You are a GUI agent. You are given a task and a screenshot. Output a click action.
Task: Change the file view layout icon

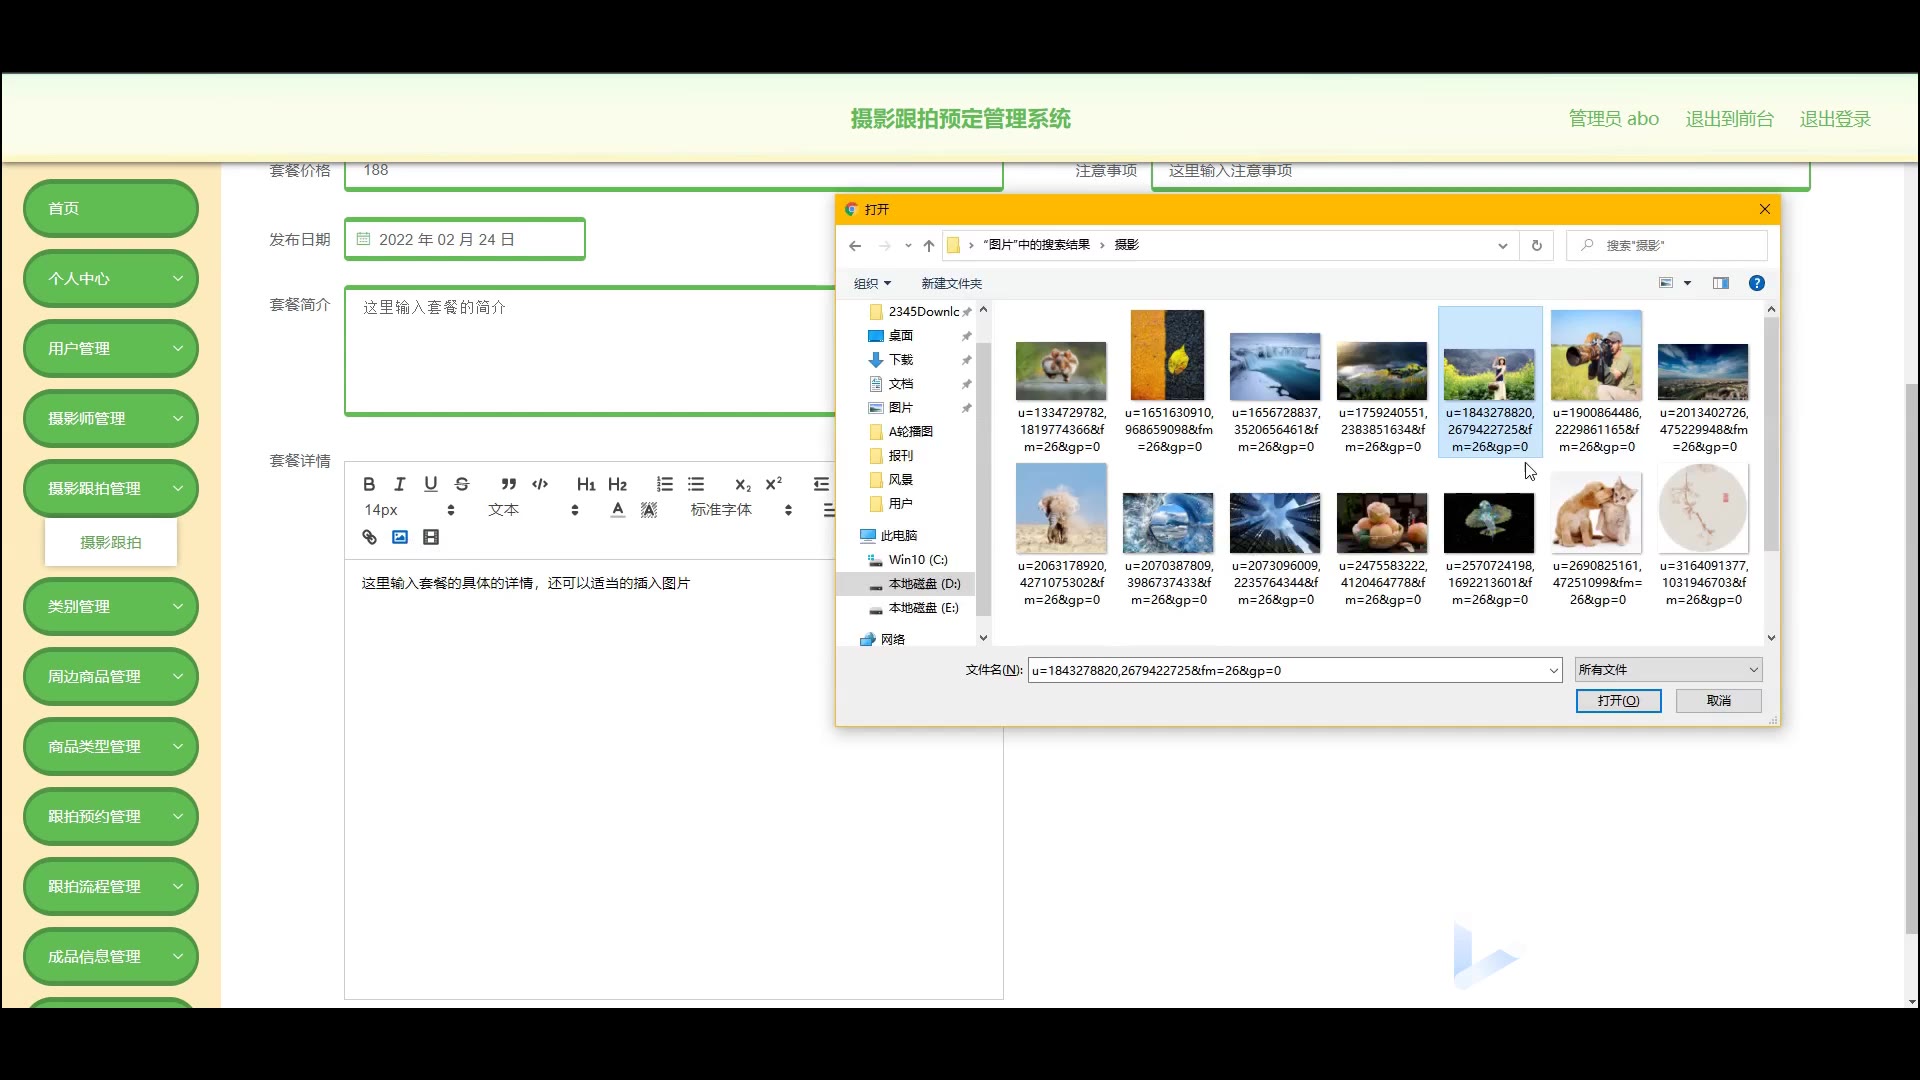pos(1666,283)
